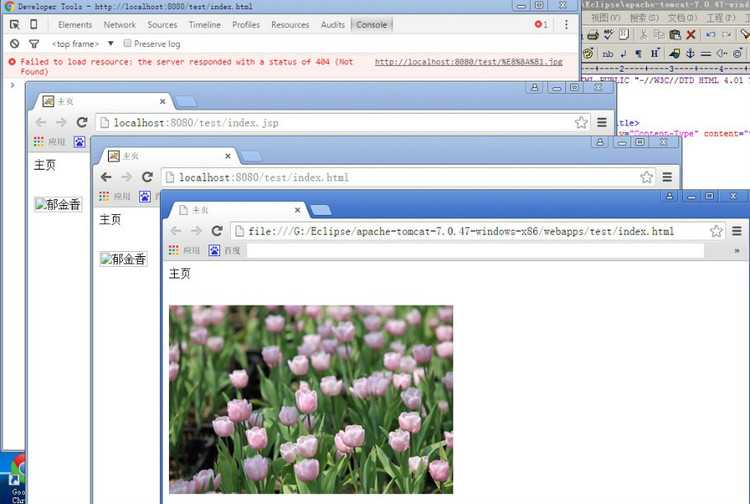Reload the localhost index.html window

click(147, 177)
